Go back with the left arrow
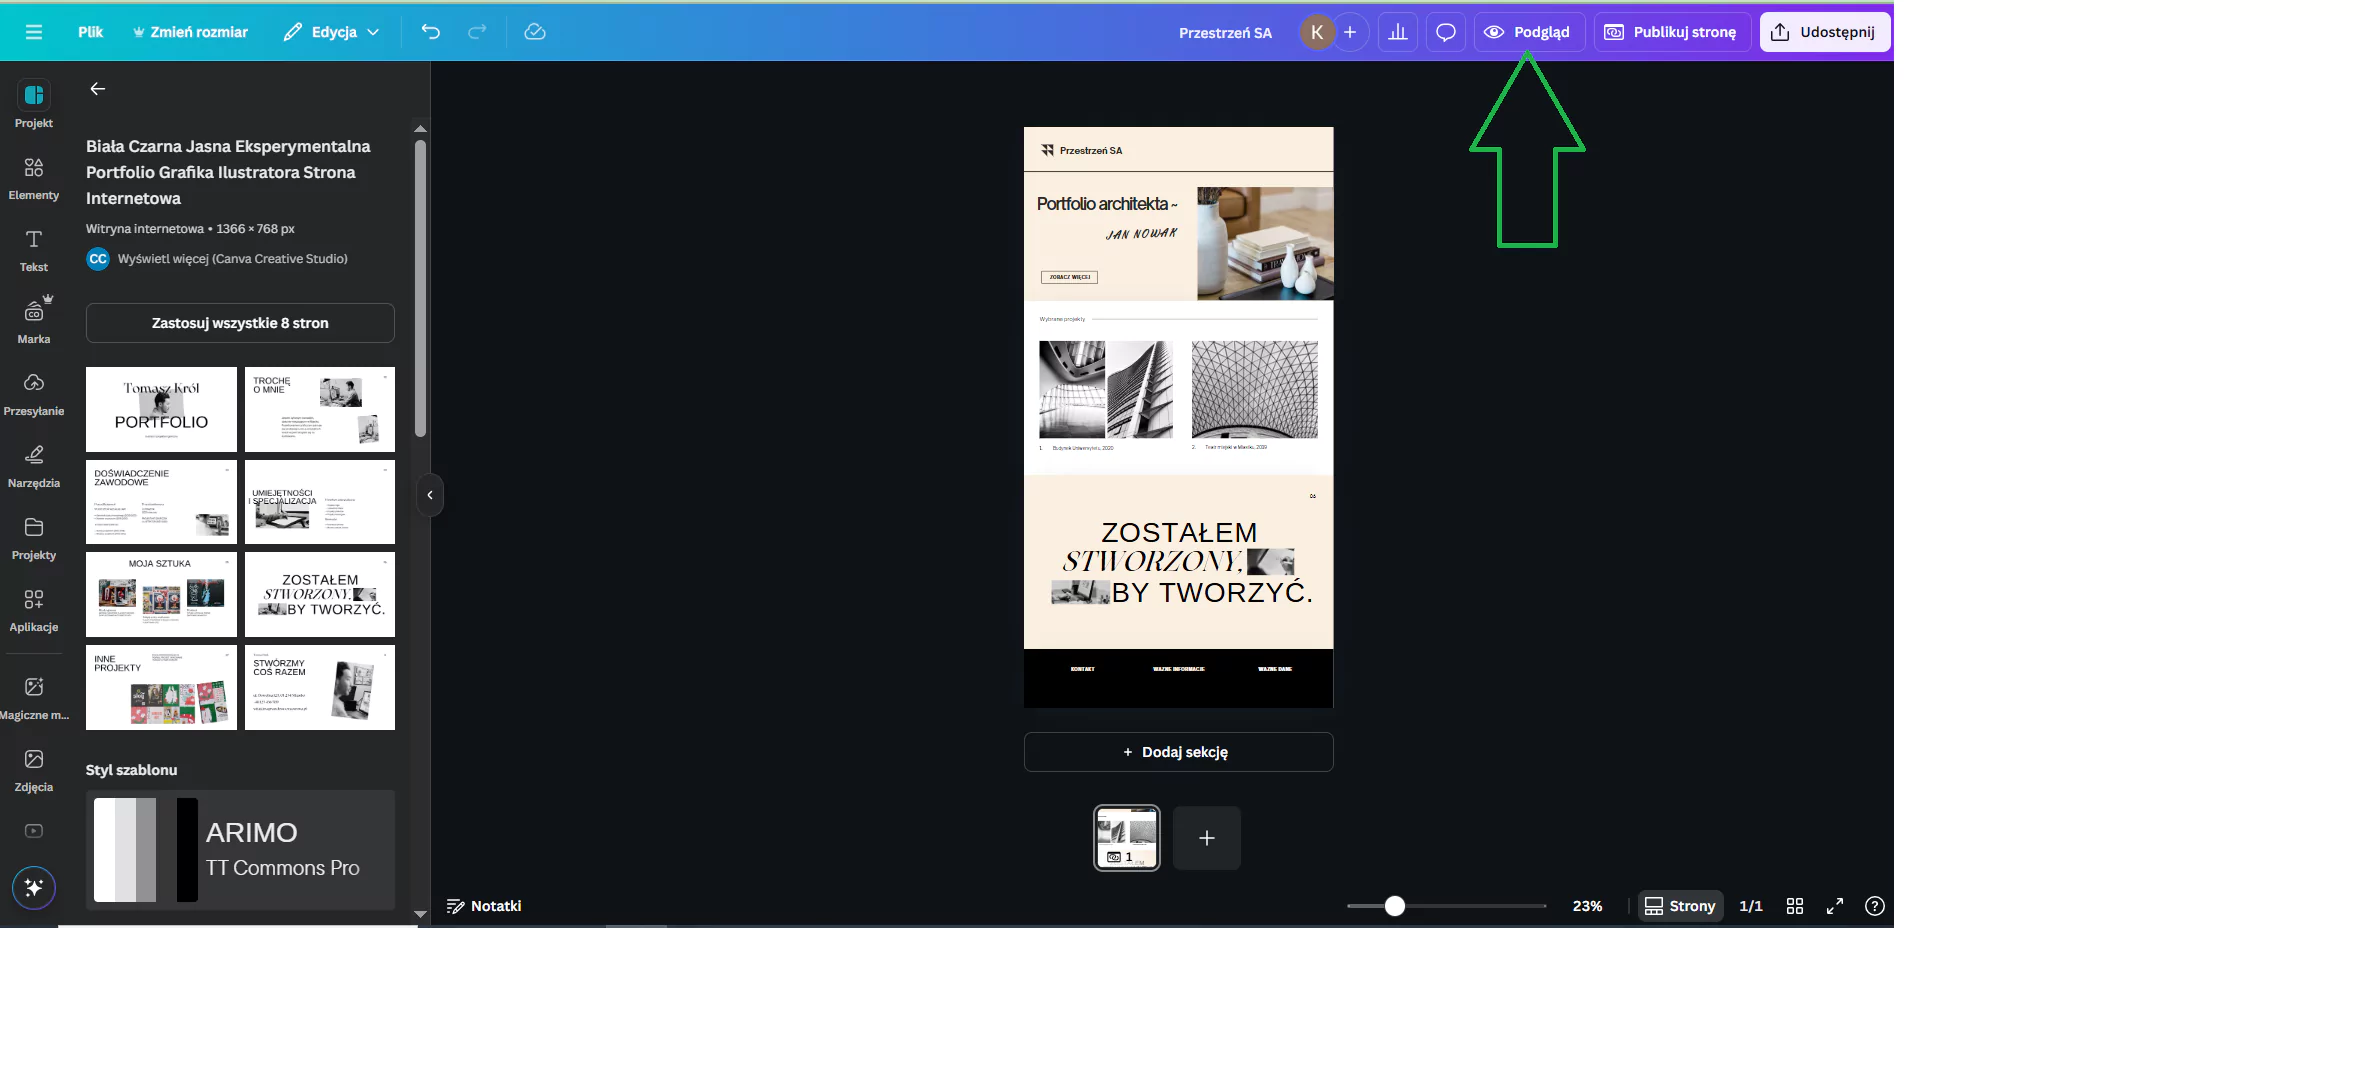Screen dimensions: 2365x1082 point(97,89)
